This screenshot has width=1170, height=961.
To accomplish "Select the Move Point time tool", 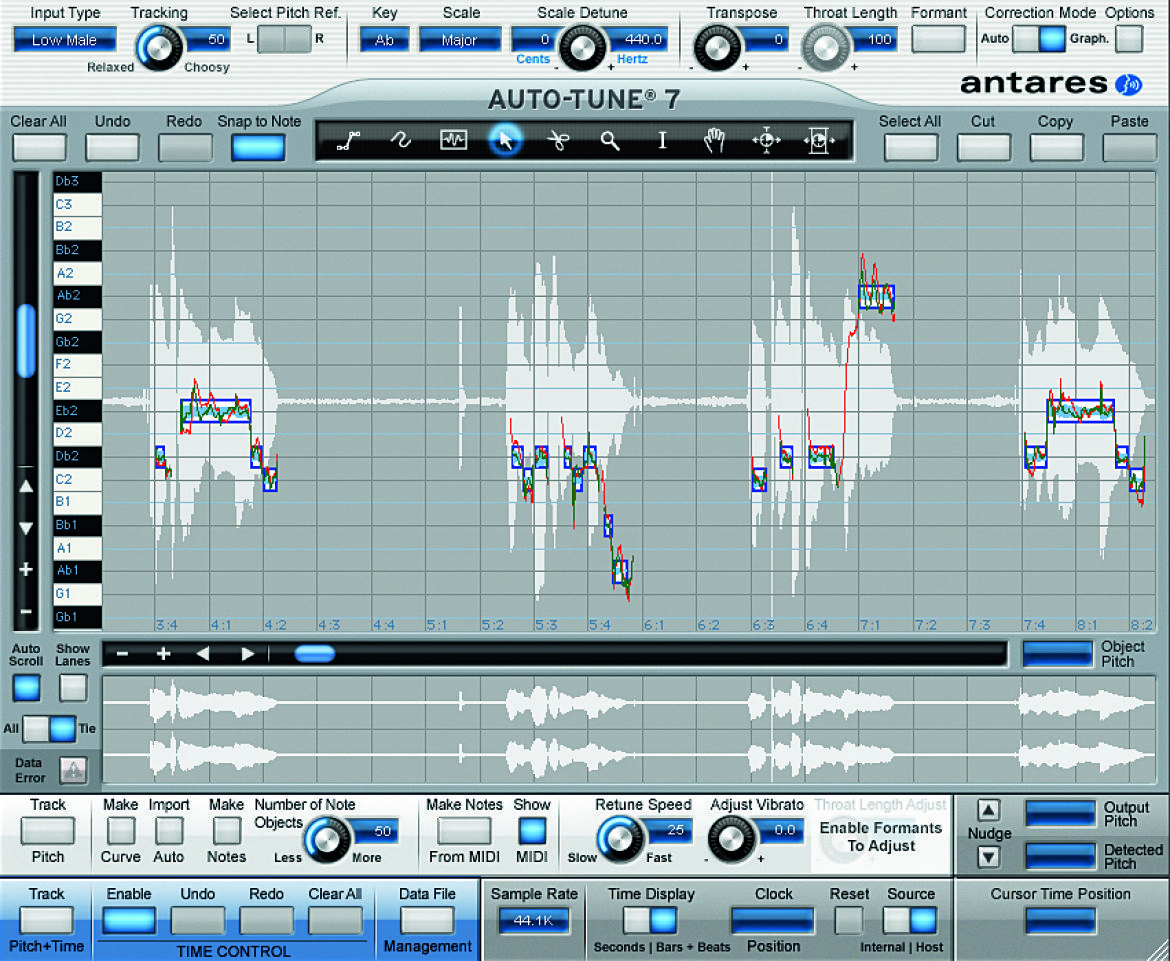I will (766, 140).
